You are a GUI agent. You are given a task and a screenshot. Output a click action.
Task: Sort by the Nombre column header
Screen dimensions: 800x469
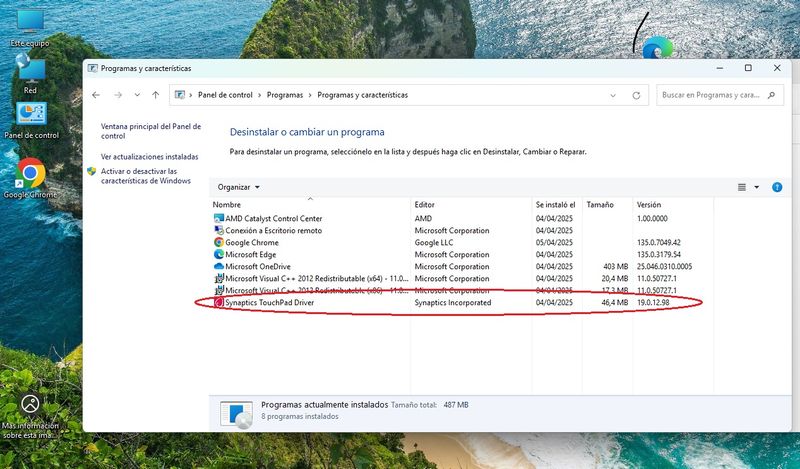tap(227, 205)
